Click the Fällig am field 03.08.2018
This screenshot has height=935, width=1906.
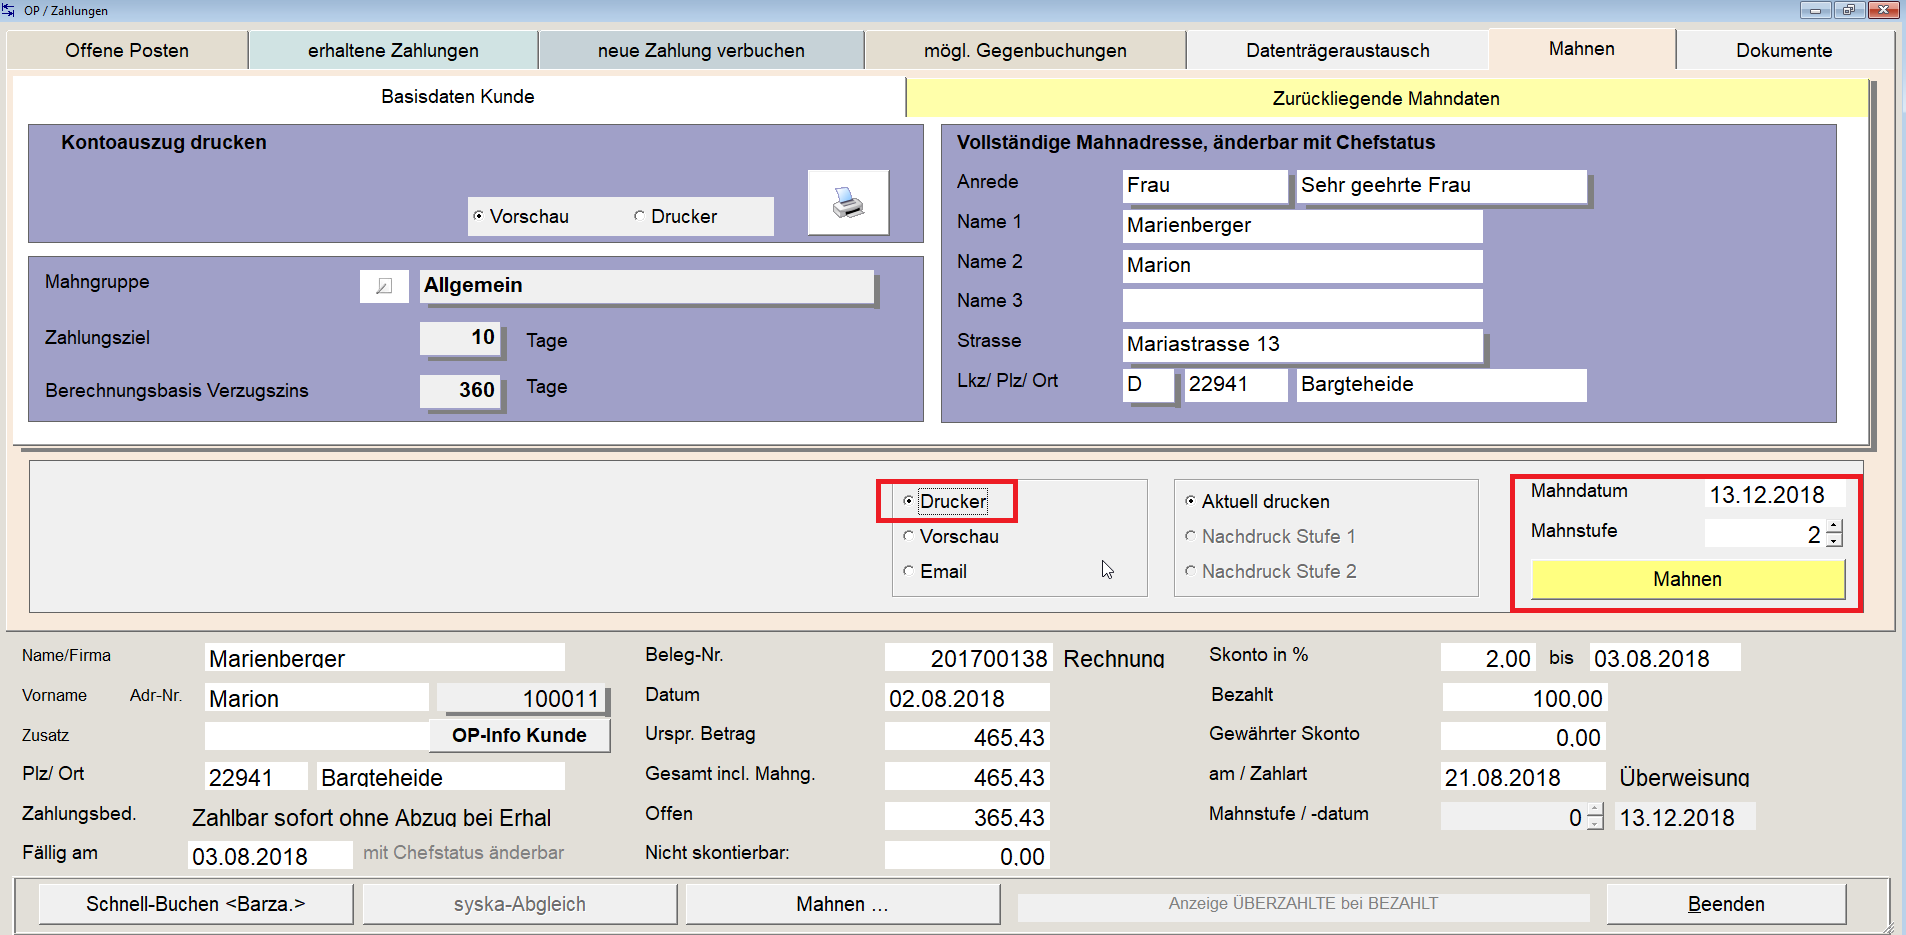270,856
